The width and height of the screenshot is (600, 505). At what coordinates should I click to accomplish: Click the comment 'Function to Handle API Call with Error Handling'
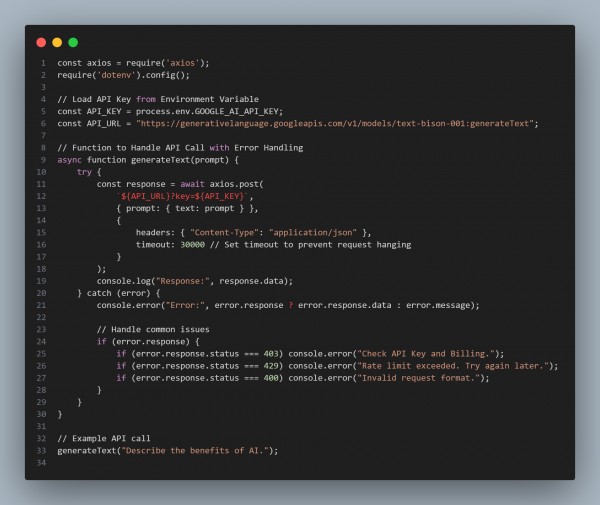pyautogui.click(x=180, y=148)
